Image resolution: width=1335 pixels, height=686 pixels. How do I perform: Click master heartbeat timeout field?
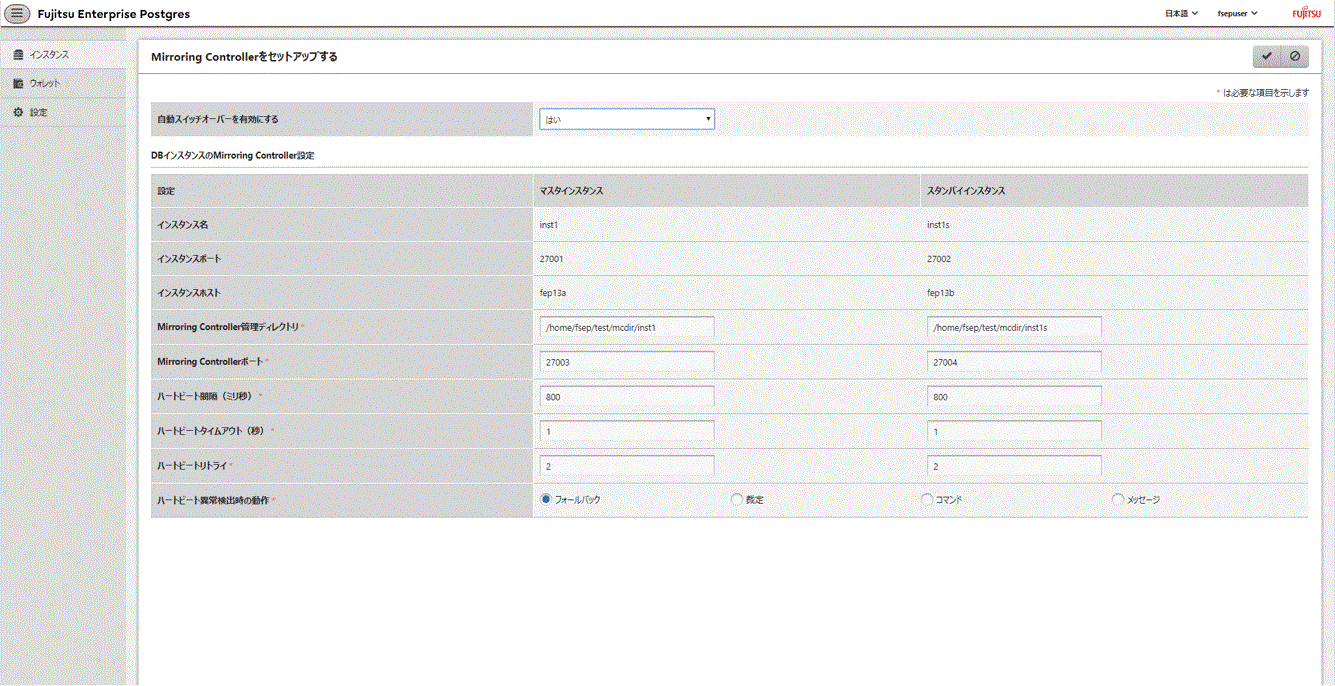pyautogui.click(x=627, y=431)
